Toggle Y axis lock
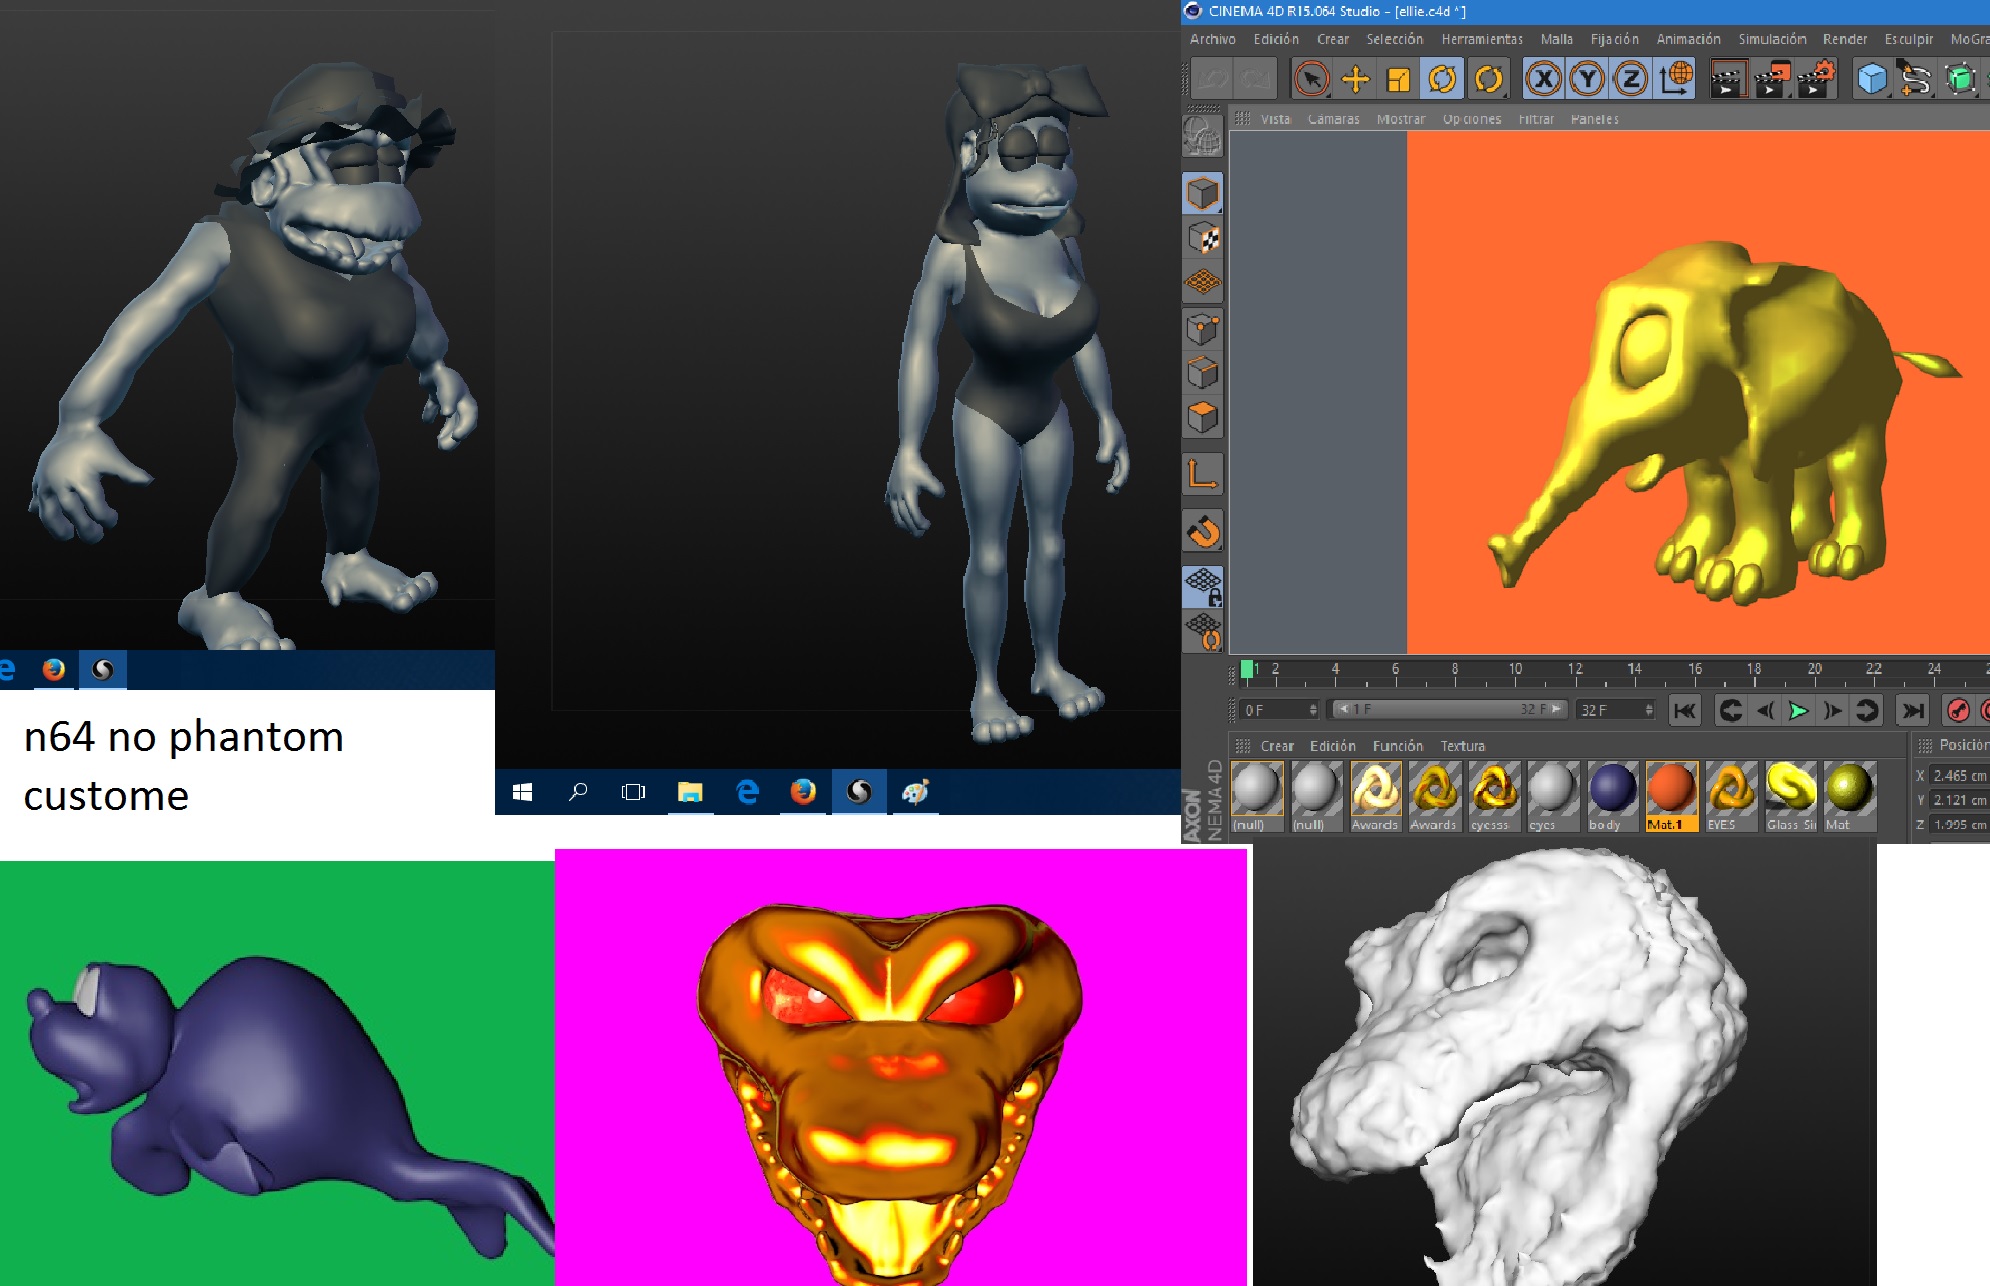 pos(1587,79)
